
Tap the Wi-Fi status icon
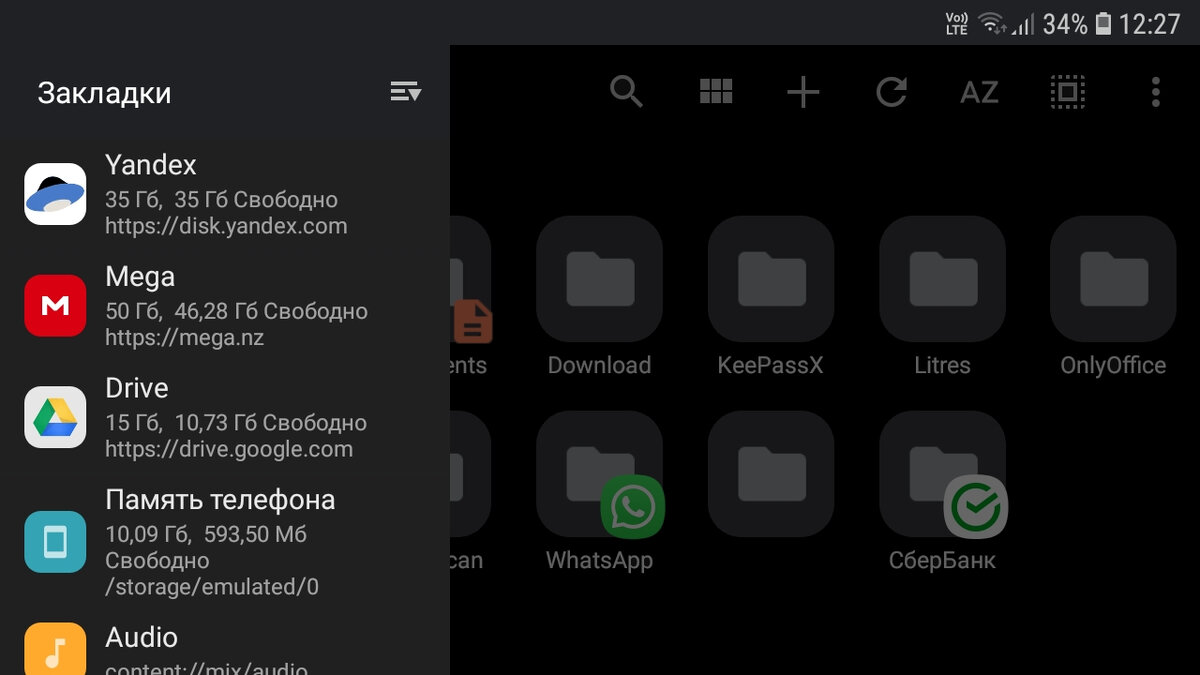pos(991,23)
